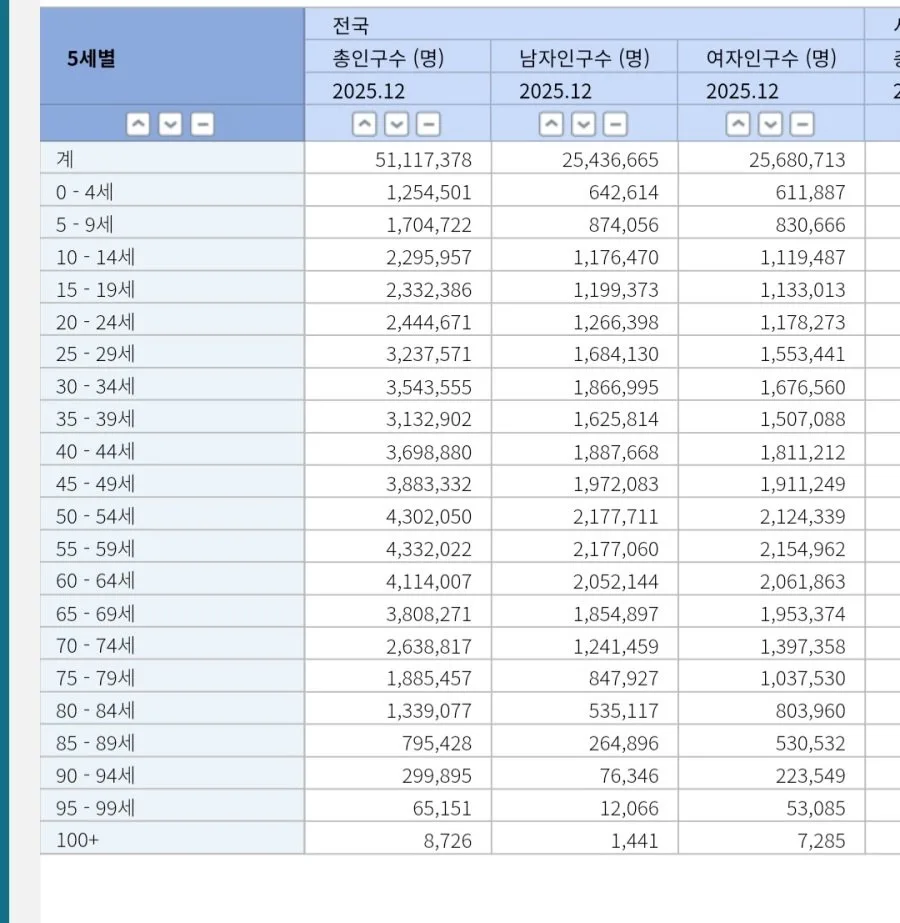Click cell 1,811,212 in 40 - 44세 row
This screenshot has height=923, width=900.
[771, 450]
